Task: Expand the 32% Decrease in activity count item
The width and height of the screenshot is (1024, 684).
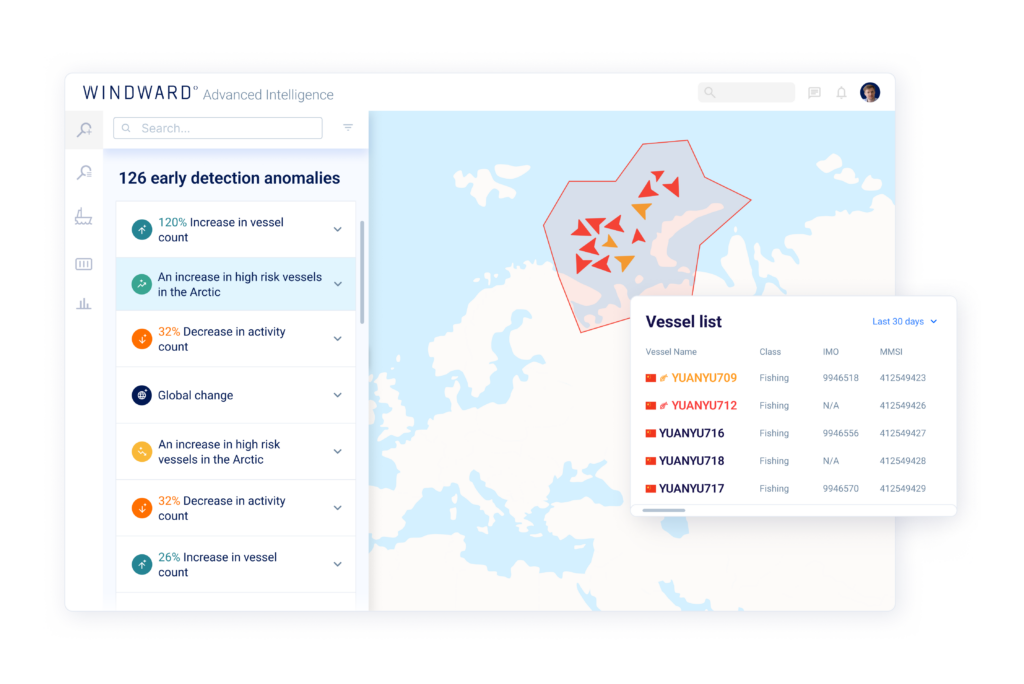Action: [337, 339]
